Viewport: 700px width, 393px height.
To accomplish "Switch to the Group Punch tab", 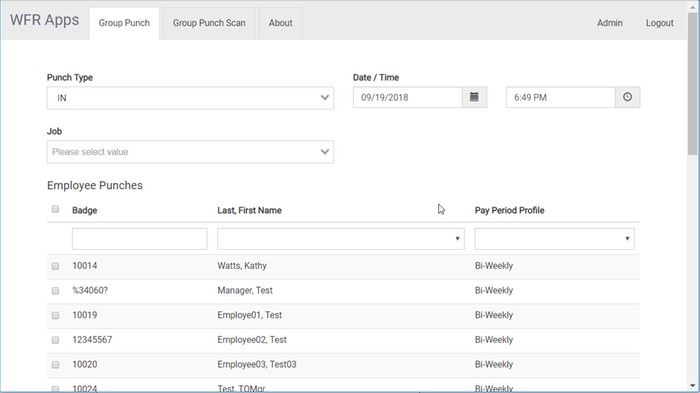I will click(124, 23).
